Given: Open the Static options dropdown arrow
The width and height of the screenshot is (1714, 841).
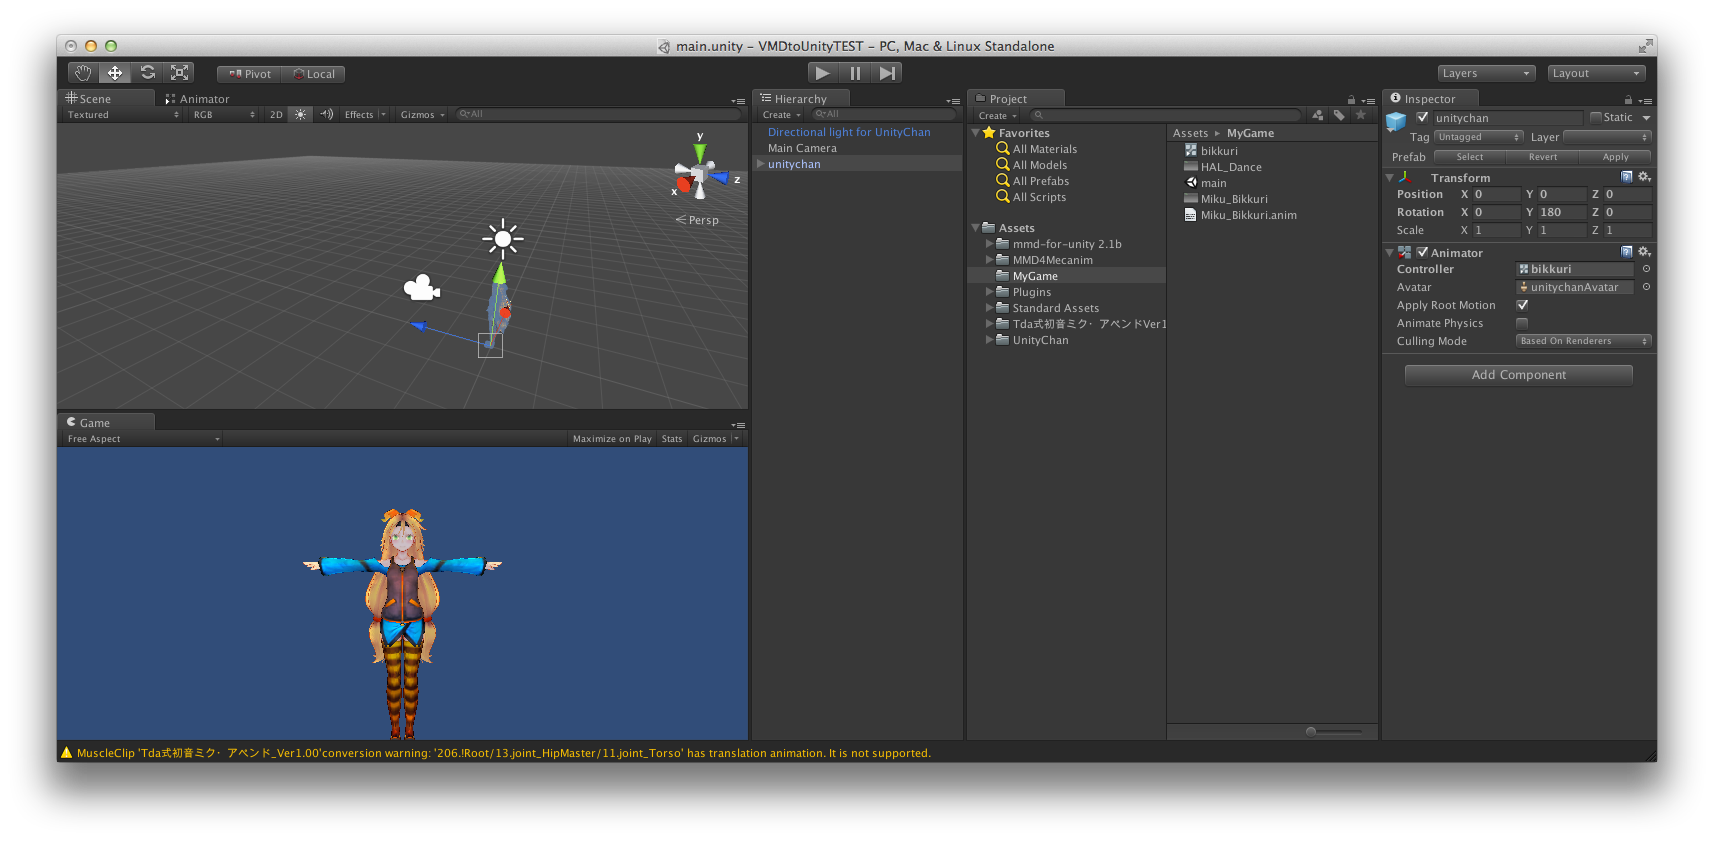Looking at the screenshot, I should coord(1646,118).
